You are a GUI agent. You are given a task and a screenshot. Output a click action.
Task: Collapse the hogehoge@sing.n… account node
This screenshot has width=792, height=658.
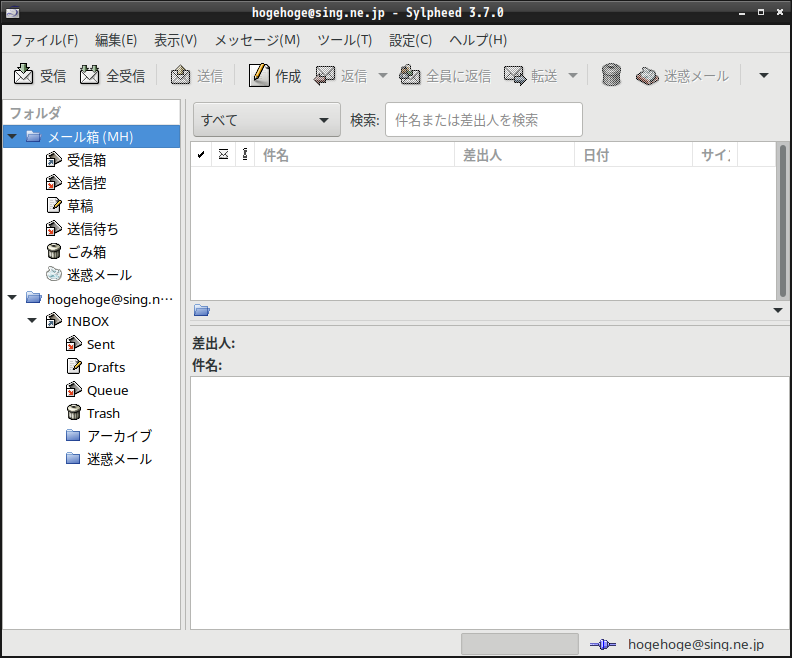pyautogui.click(x=13, y=298)
